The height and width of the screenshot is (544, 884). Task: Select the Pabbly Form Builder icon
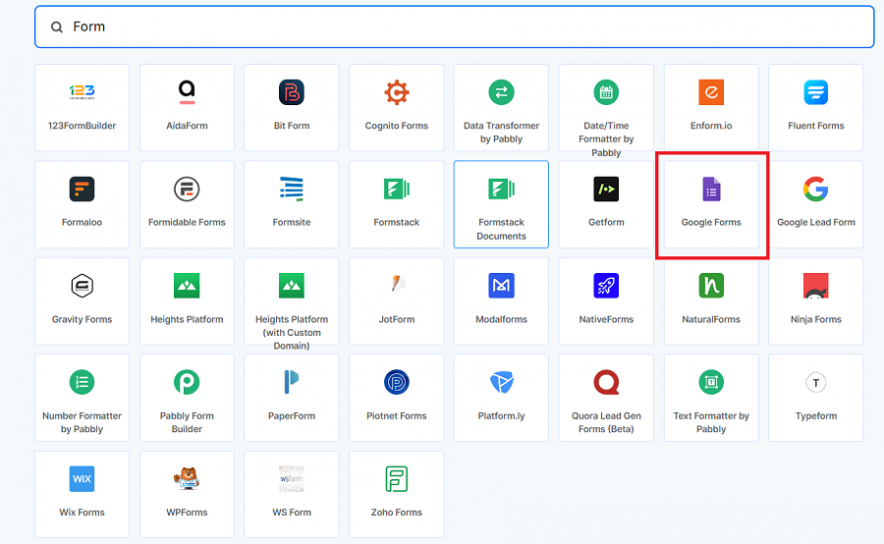click(x=187, y=382)
